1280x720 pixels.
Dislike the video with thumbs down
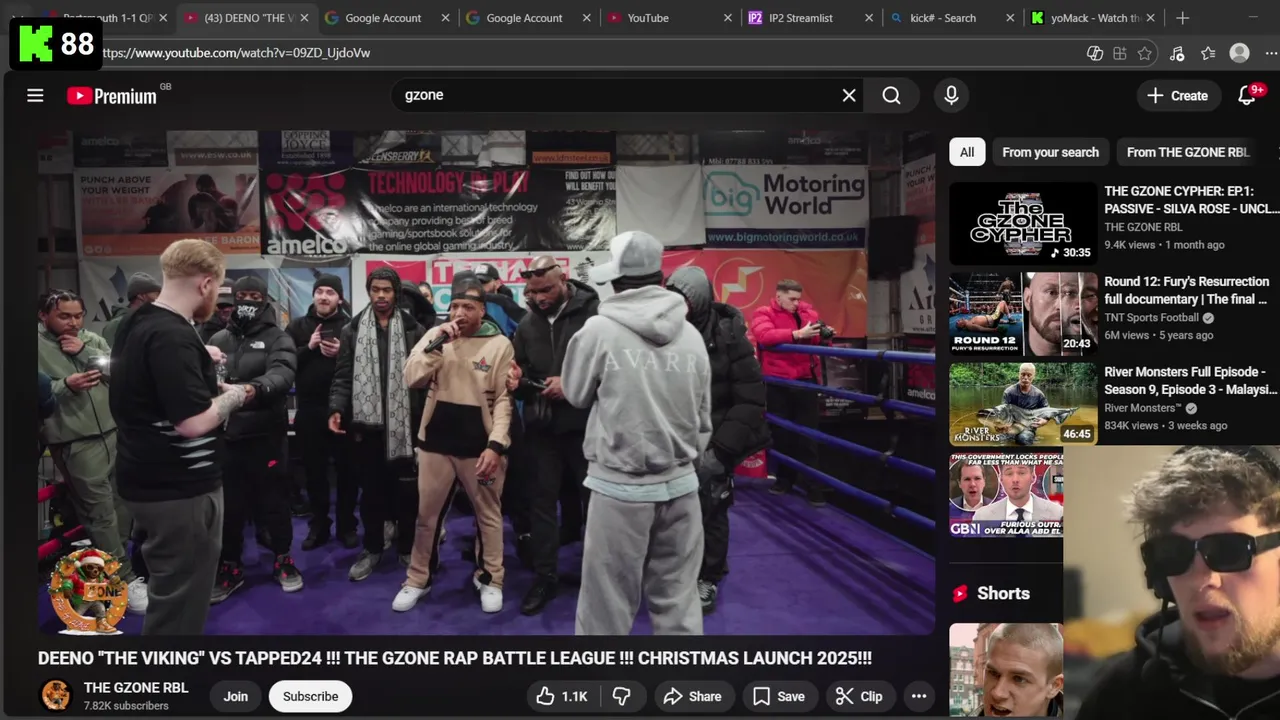tap(621, 696)
